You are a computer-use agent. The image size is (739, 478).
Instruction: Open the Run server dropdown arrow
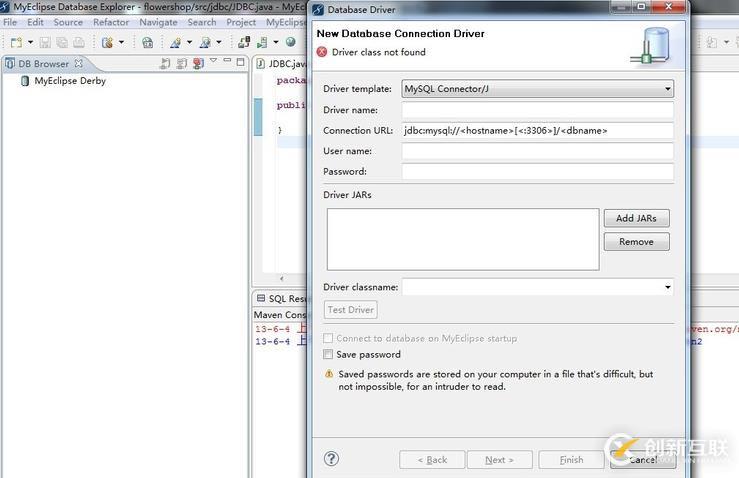pos(276,42)
